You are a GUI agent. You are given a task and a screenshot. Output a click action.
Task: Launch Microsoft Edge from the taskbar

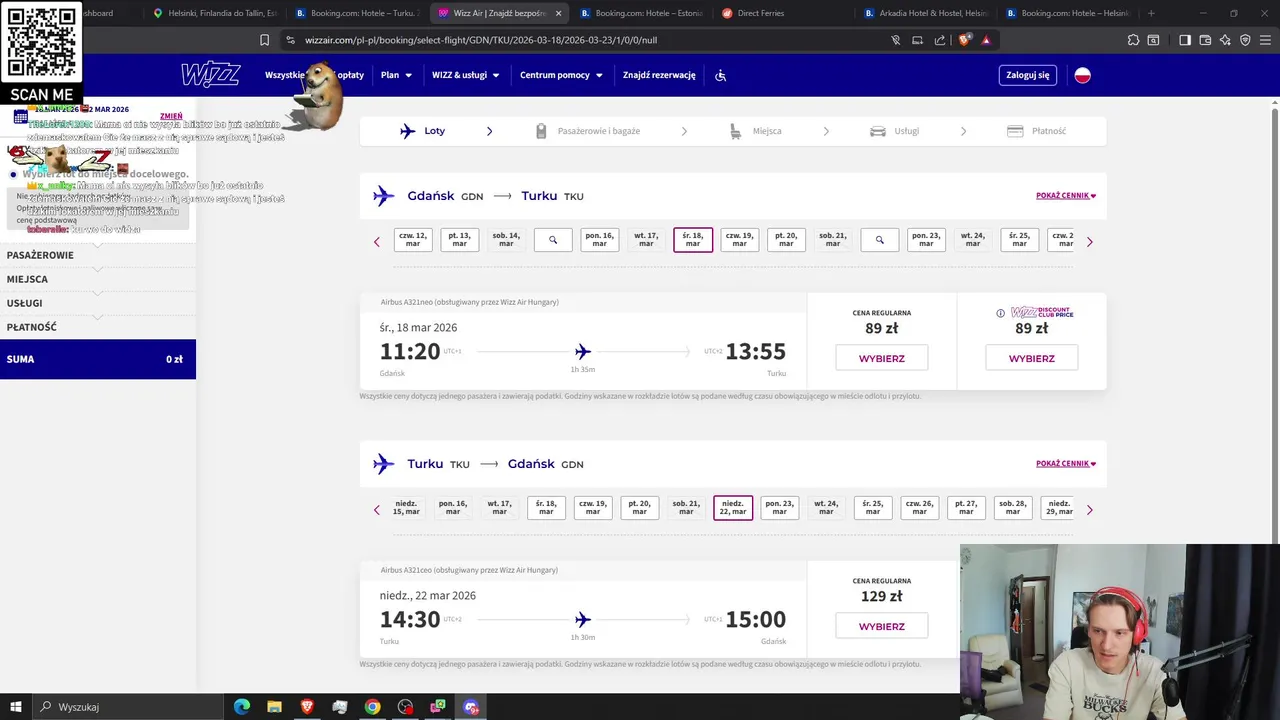tap(242, 707)
